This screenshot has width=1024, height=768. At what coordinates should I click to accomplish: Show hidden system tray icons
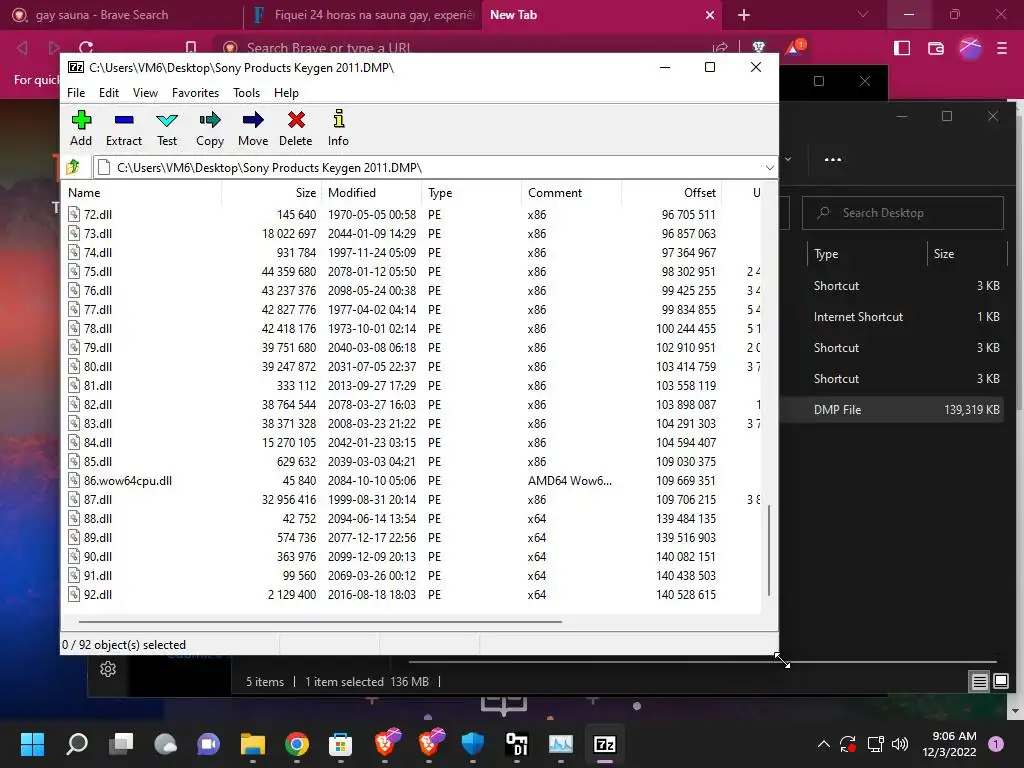(824, 744)
